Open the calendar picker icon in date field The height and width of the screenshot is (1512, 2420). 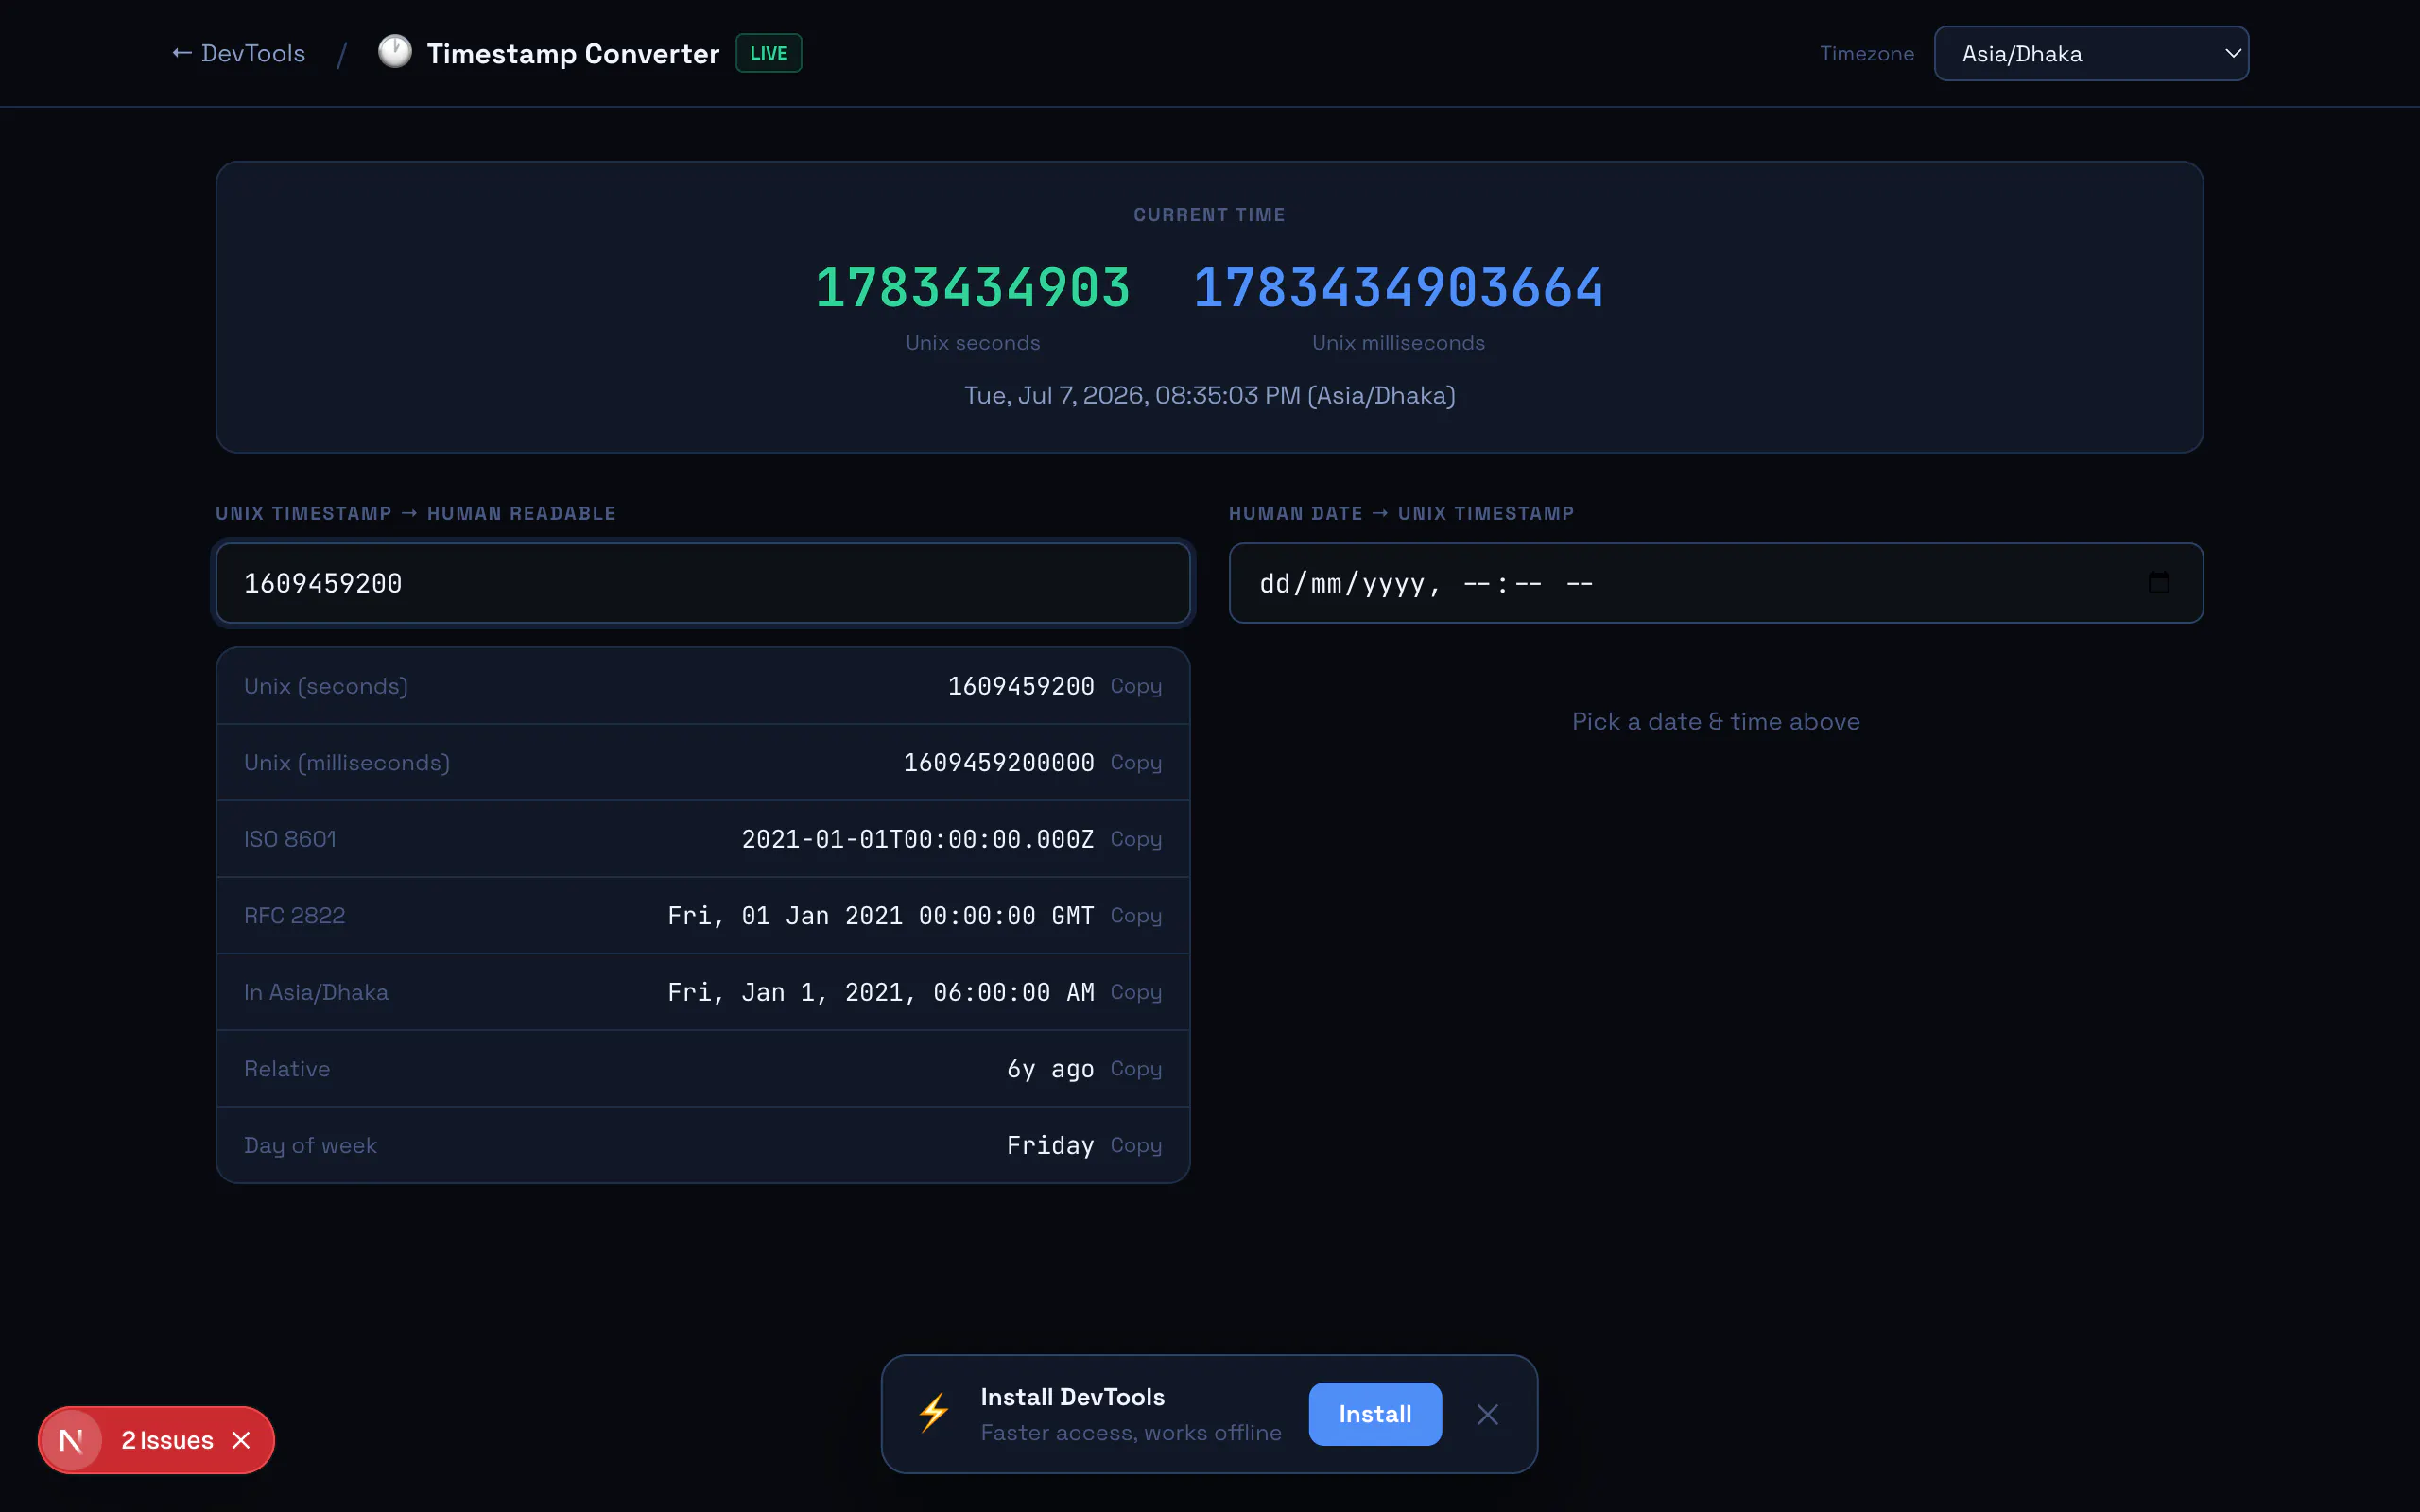[x=2158, y=583]
